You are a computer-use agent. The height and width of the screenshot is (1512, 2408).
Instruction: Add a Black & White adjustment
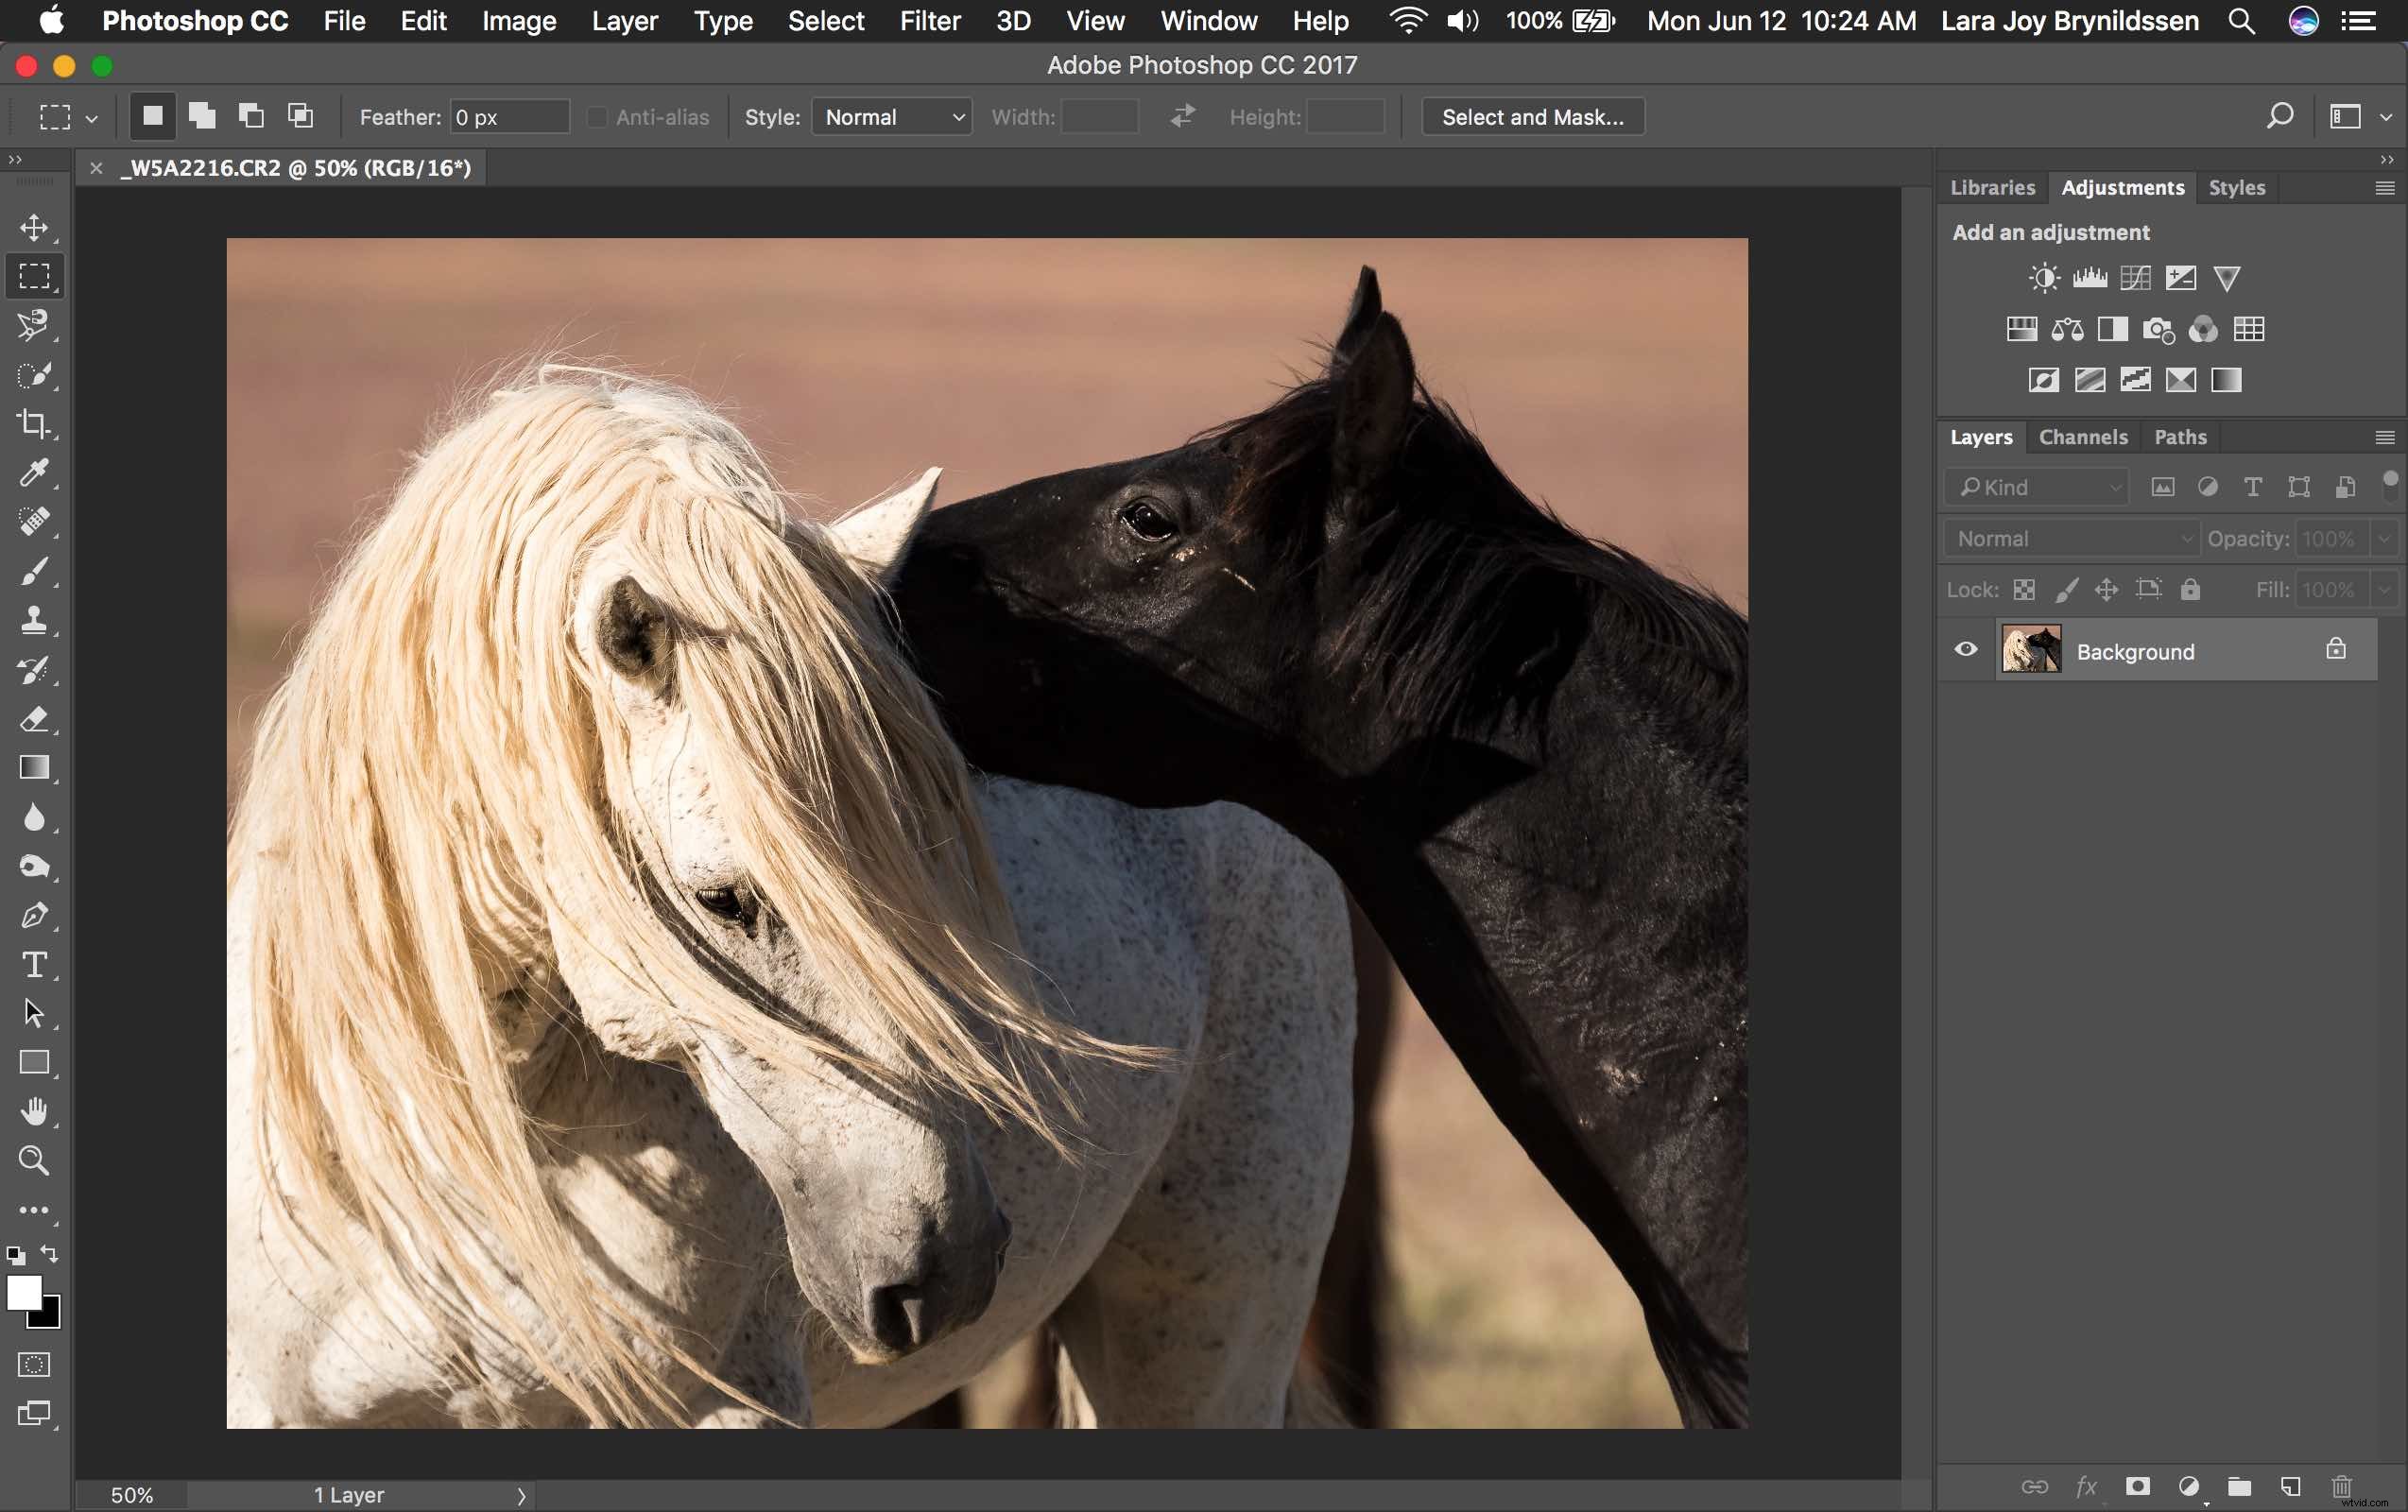(2112, 330)
